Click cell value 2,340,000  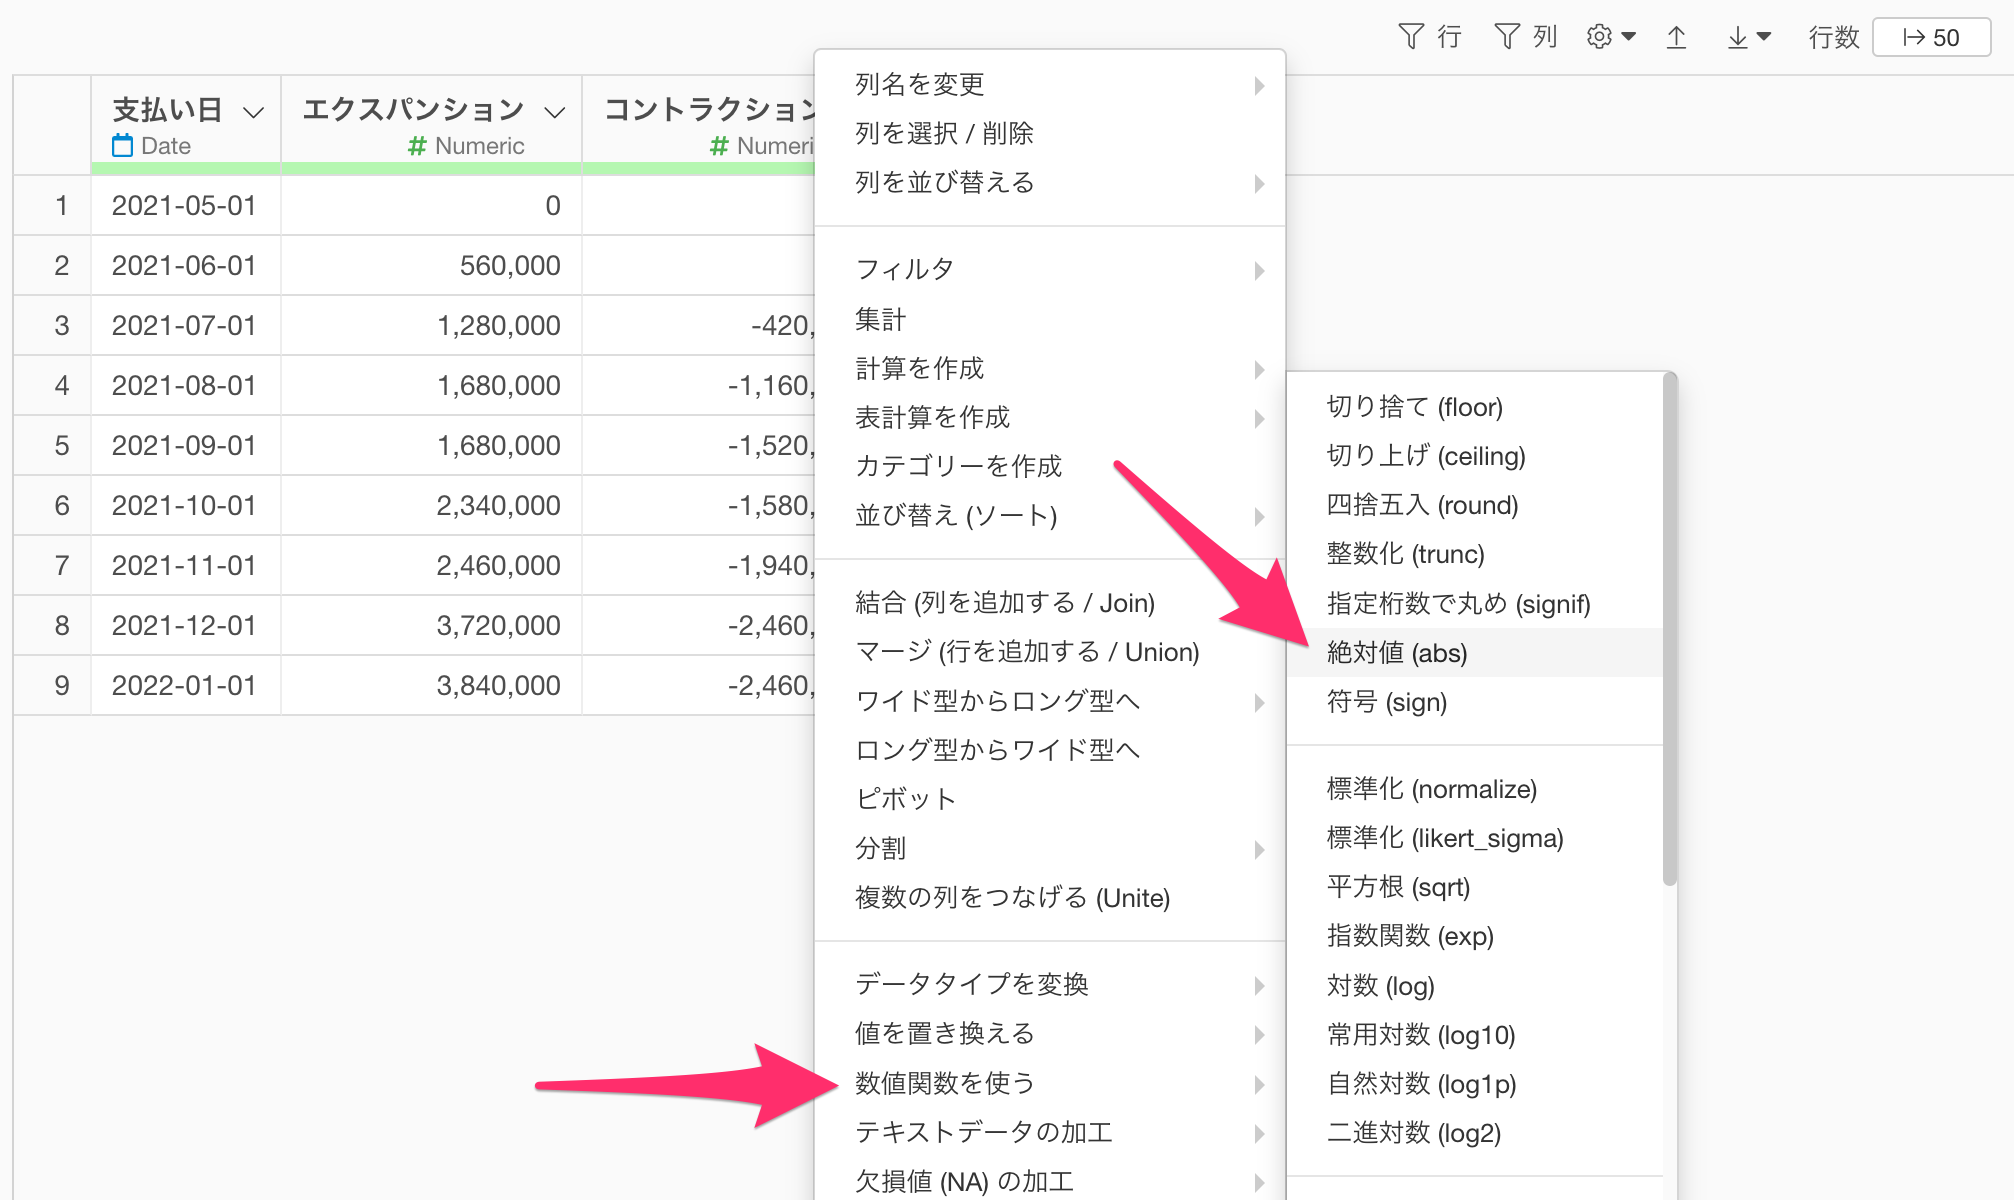pos(432,505)
